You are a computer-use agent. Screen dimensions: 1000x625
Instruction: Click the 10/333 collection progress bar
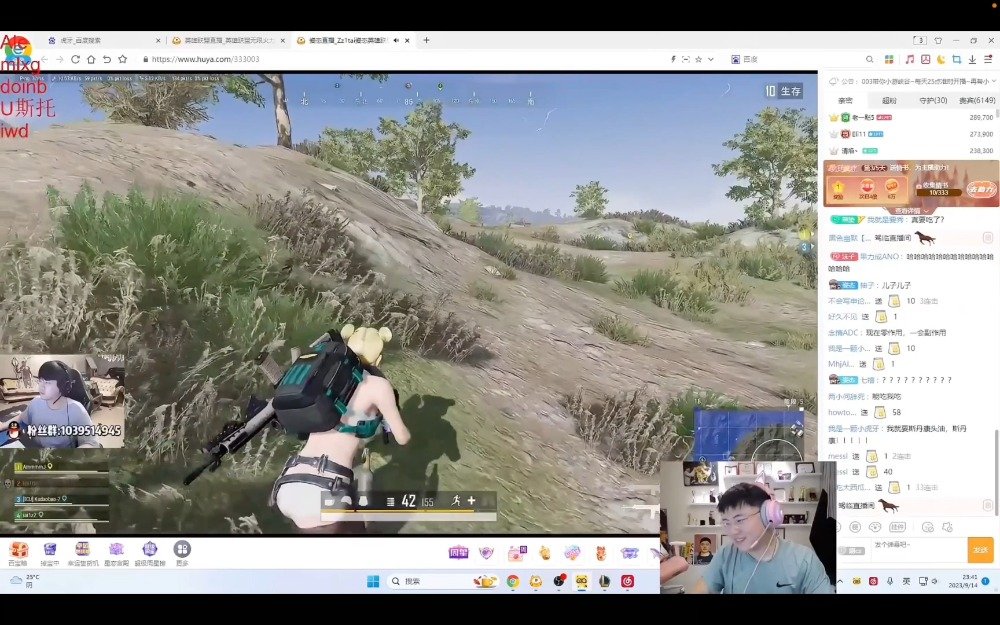(x=938, y=192)
